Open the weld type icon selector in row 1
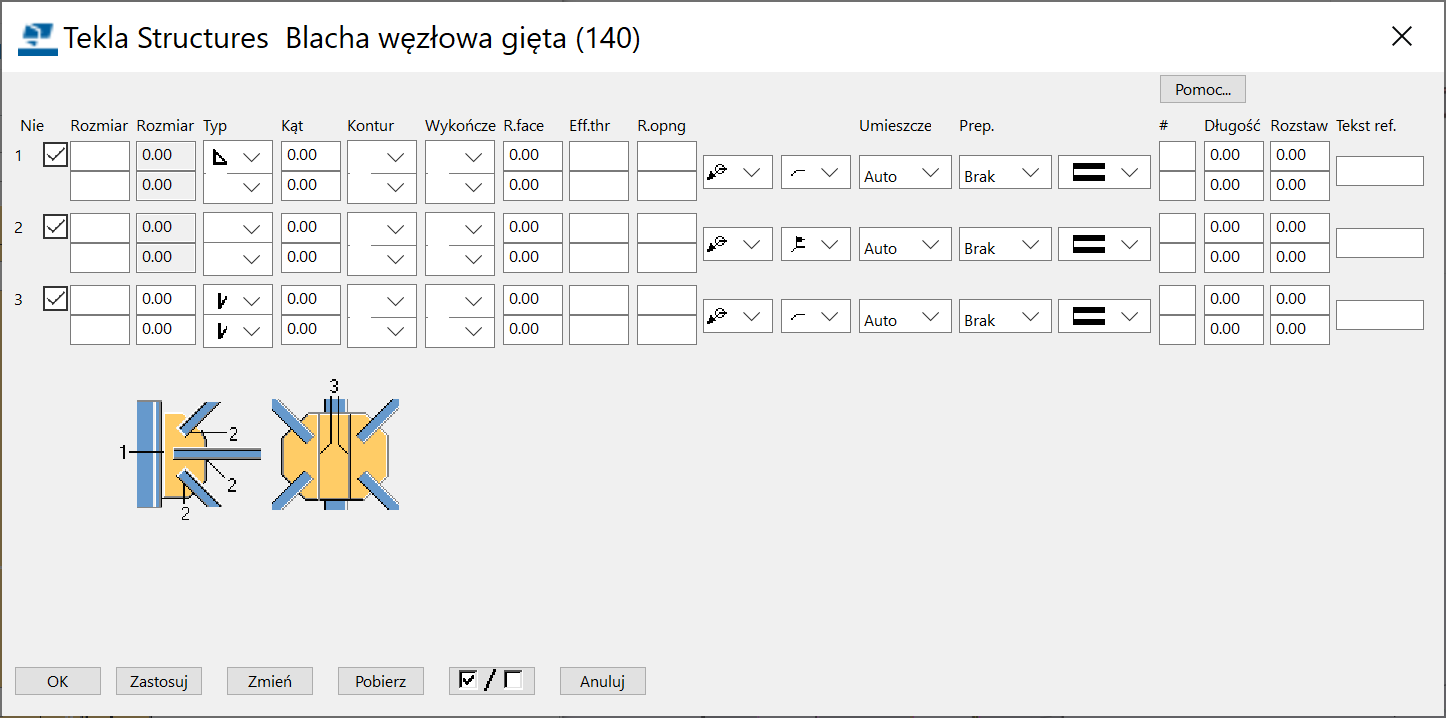Image resolution: width=1446 pixels, height=718 pixels. tap(737, 172)
